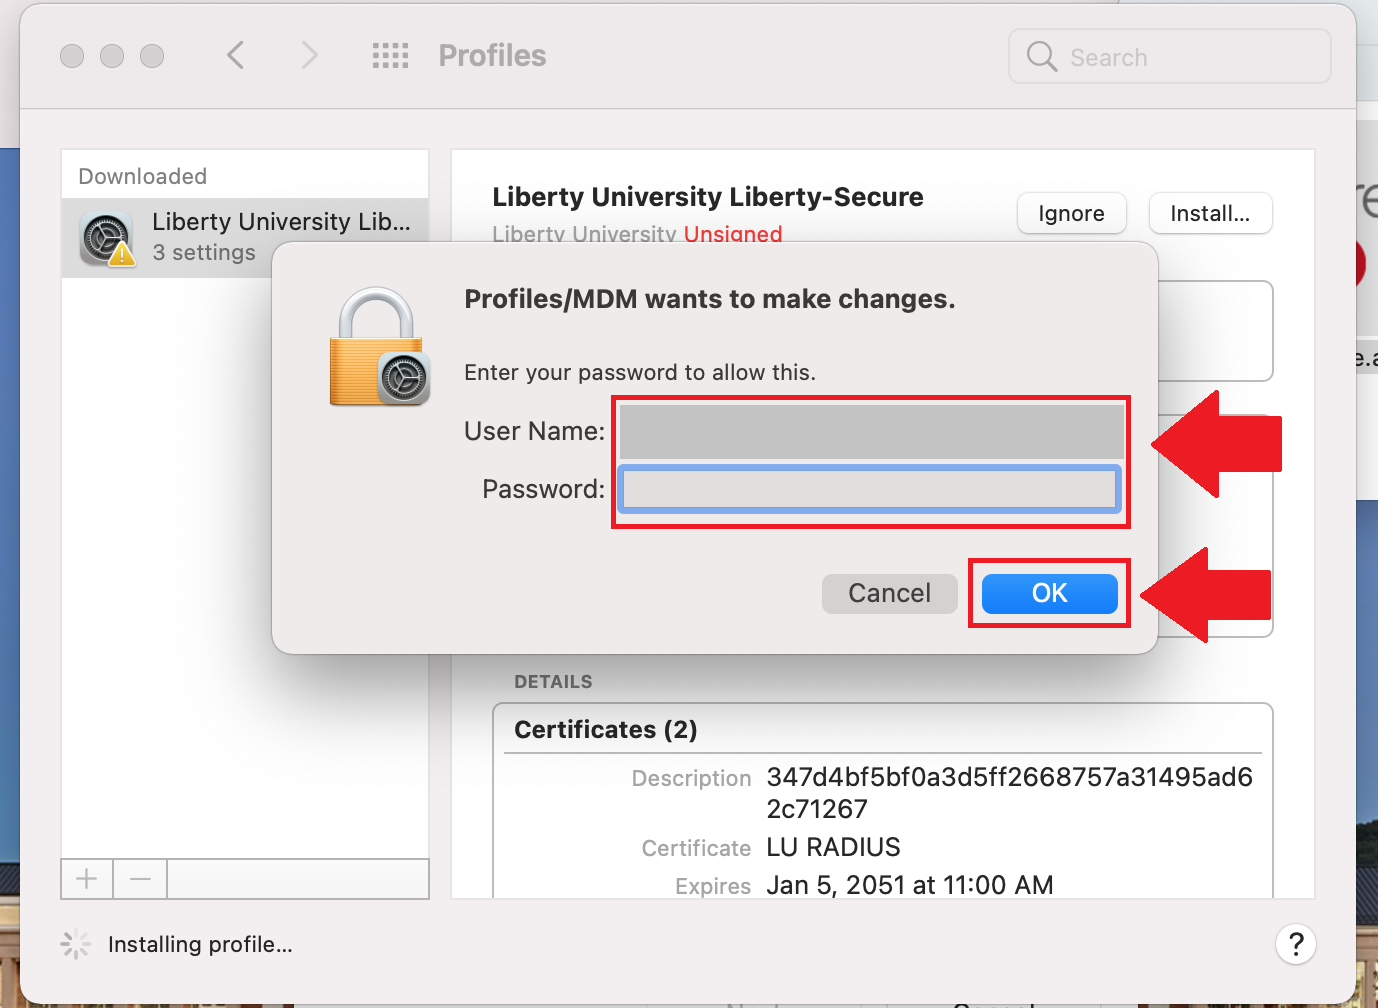Focus the User Name field
Image resolution: width=1378 pixels, height=1008 pixels.
tap(870, 432)
